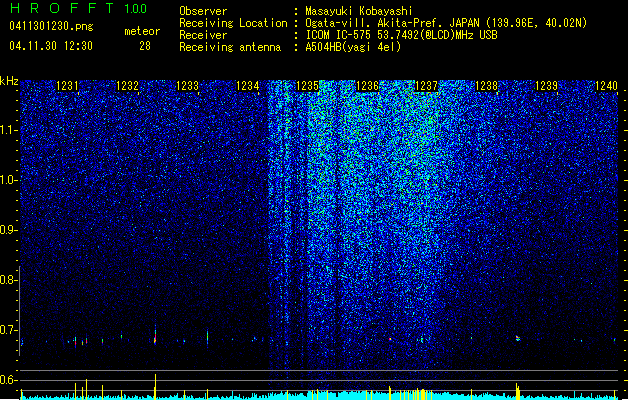629x400 pixels.
Task: Click the 0.6 kHz axis label
Action: (8, 380)
